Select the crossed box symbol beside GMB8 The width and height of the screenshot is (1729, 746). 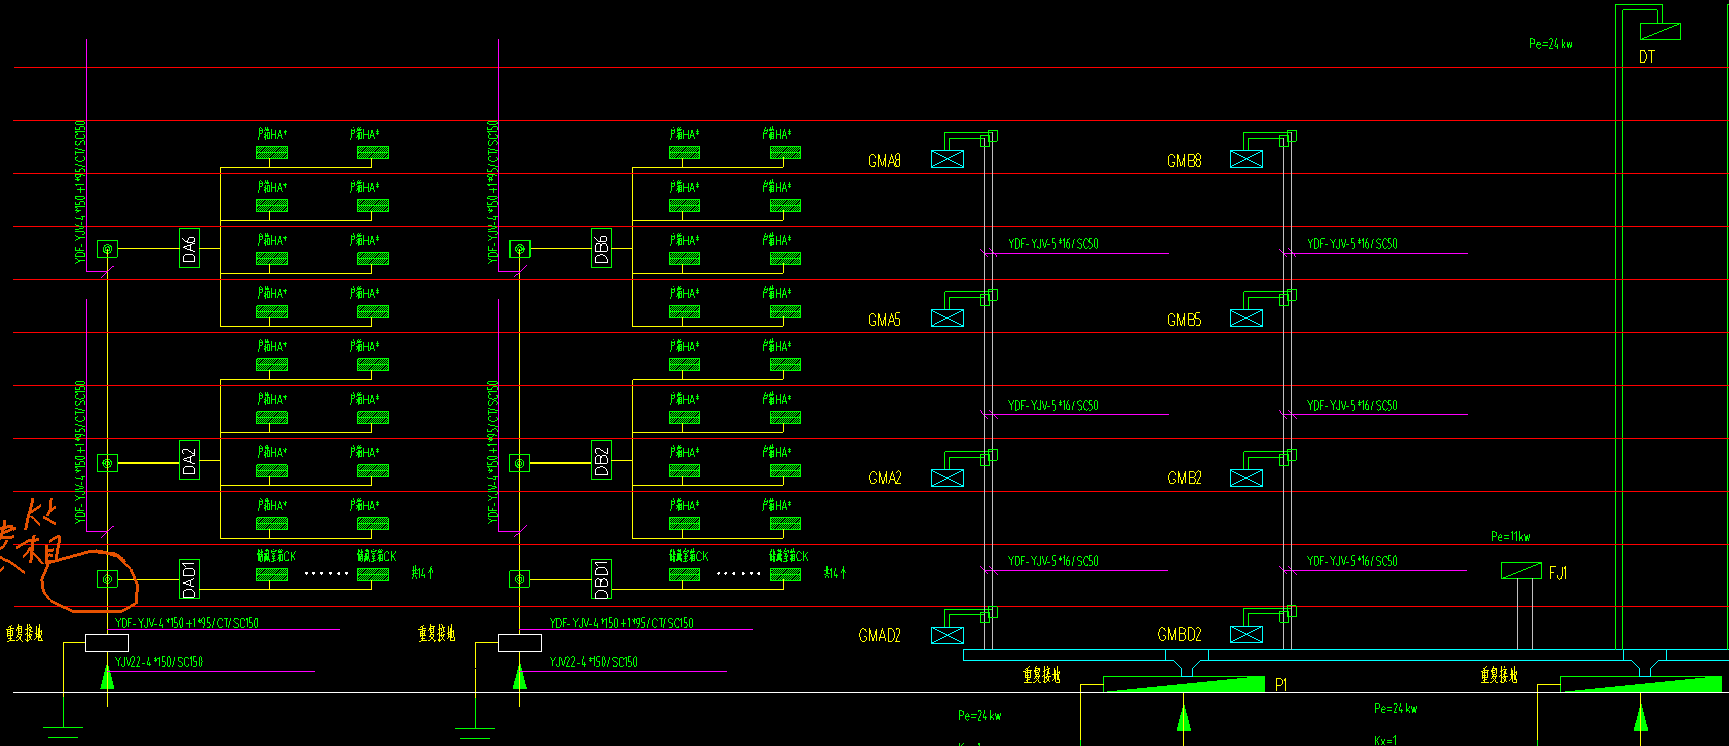click(1246, 159)
